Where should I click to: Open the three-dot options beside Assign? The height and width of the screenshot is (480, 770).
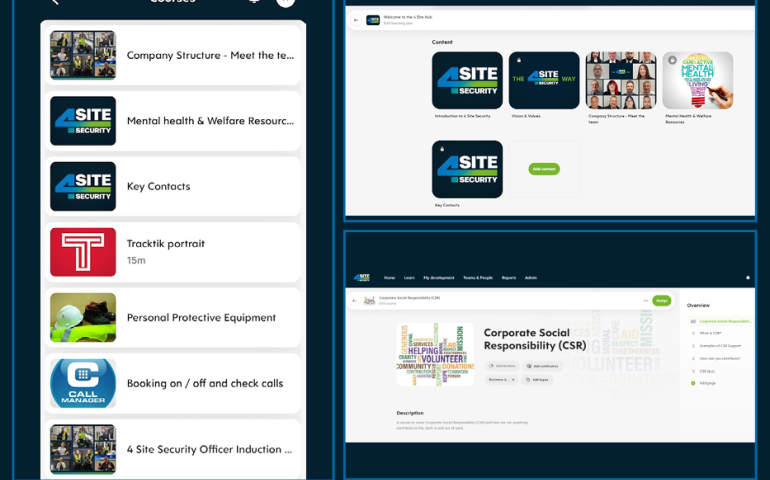point(644,300)
